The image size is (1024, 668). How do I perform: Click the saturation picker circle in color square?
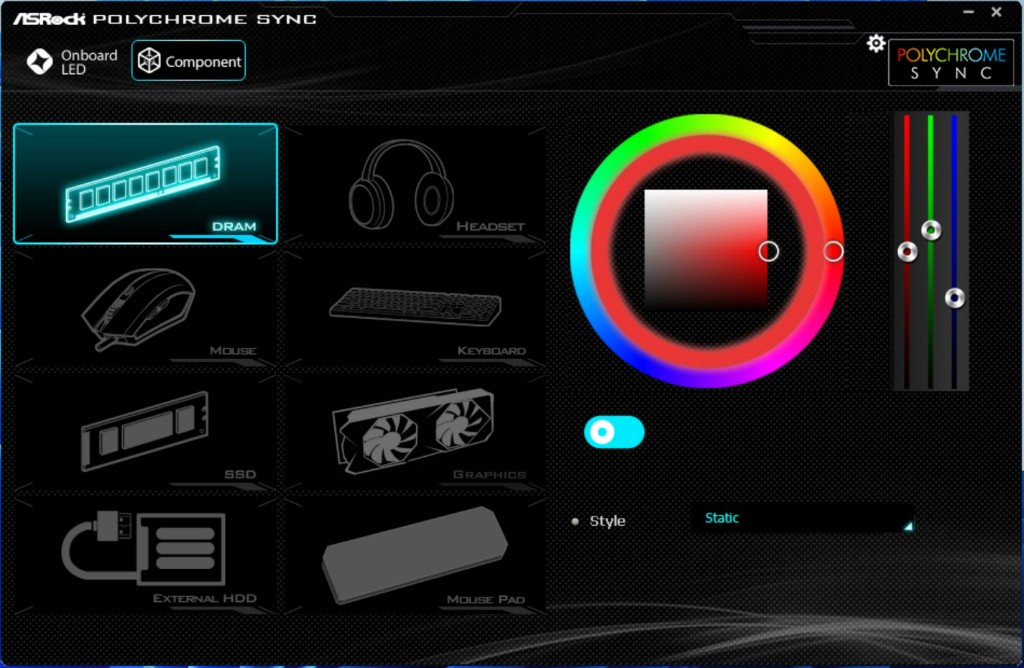point(769,251)
